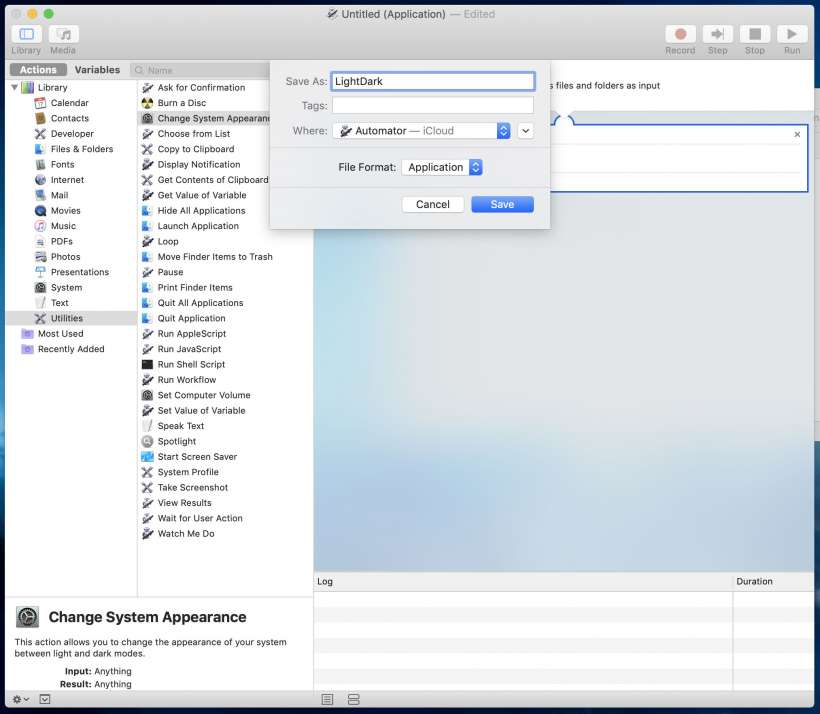Viewport: 820px width, 714px height.
Task: Select Start Screen Saver action
Action: pyautogui.click(x=197, y=457)
